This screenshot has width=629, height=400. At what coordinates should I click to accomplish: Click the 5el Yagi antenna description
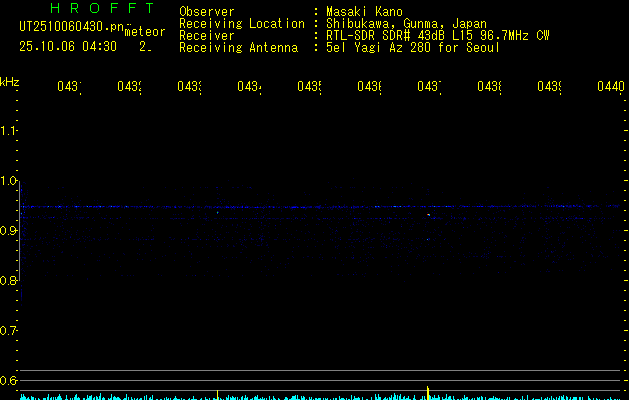tap(412, 47)
